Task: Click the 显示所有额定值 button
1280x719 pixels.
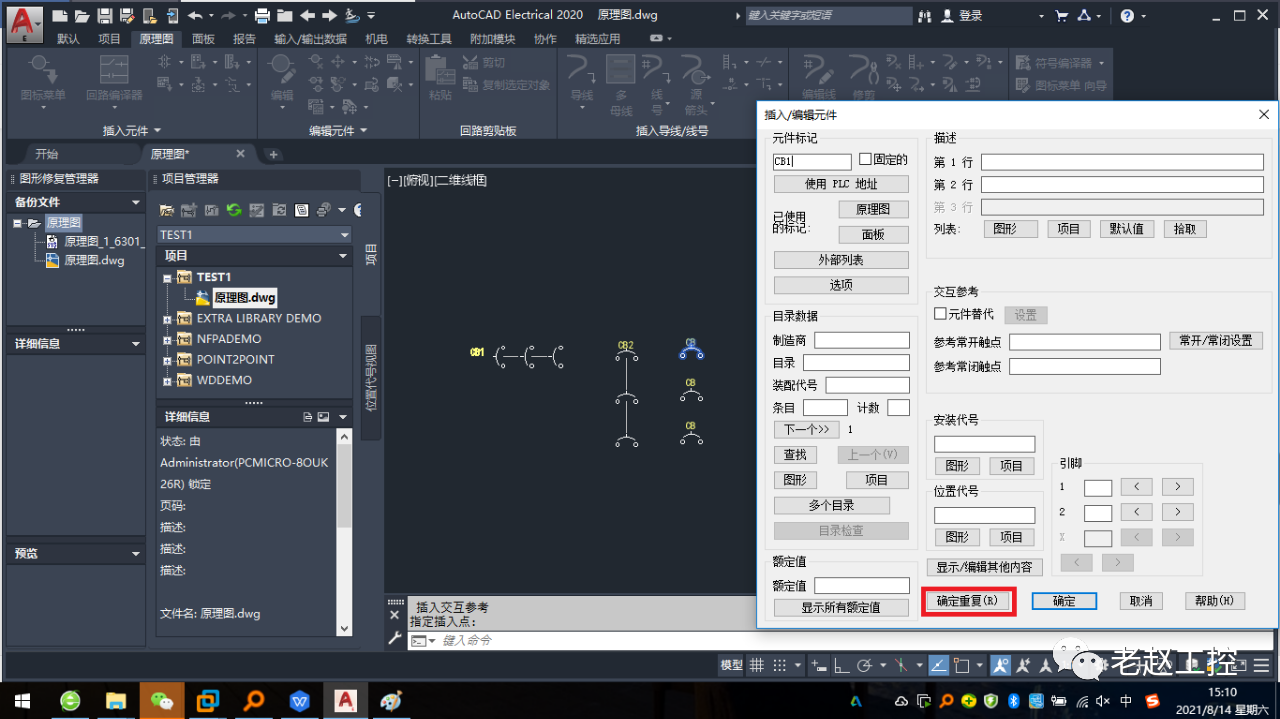Action: point(841,607)
